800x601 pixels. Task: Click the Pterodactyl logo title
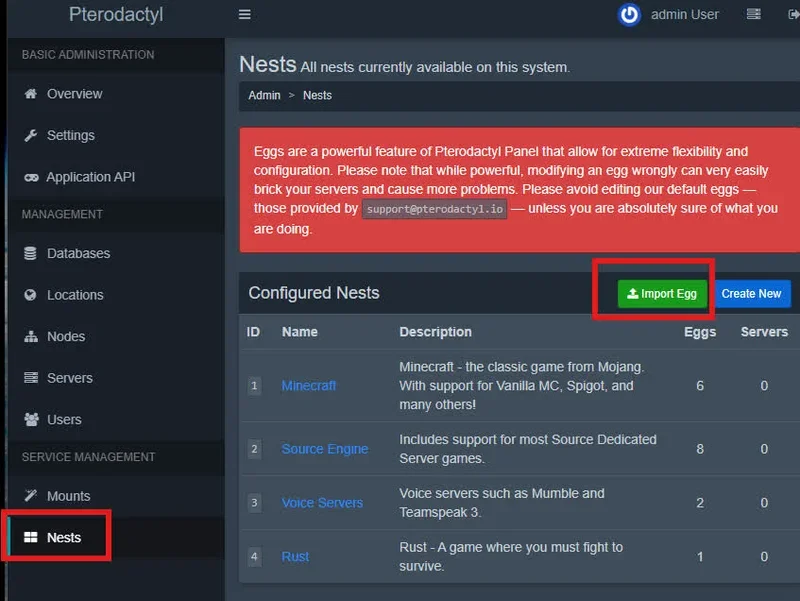tap(116, 14)
